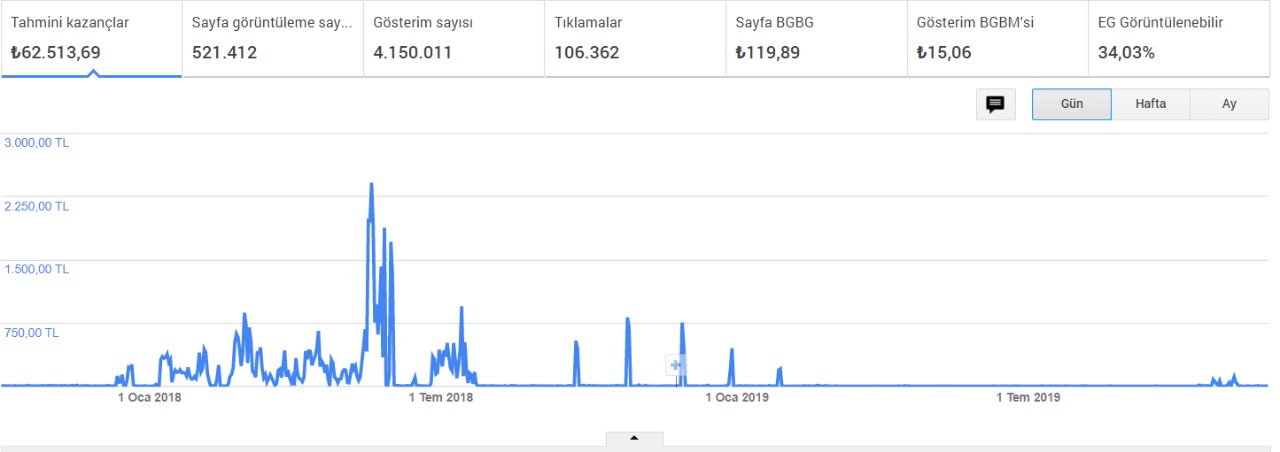Toggle daily view with Gün button

(1072, 104)
